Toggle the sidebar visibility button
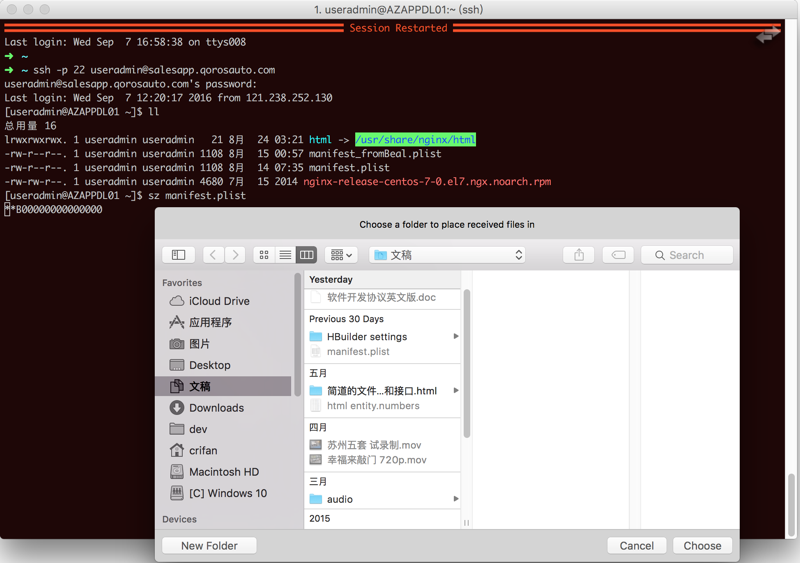The width and height of the screenshot is (800, 563). click(179, 255)
